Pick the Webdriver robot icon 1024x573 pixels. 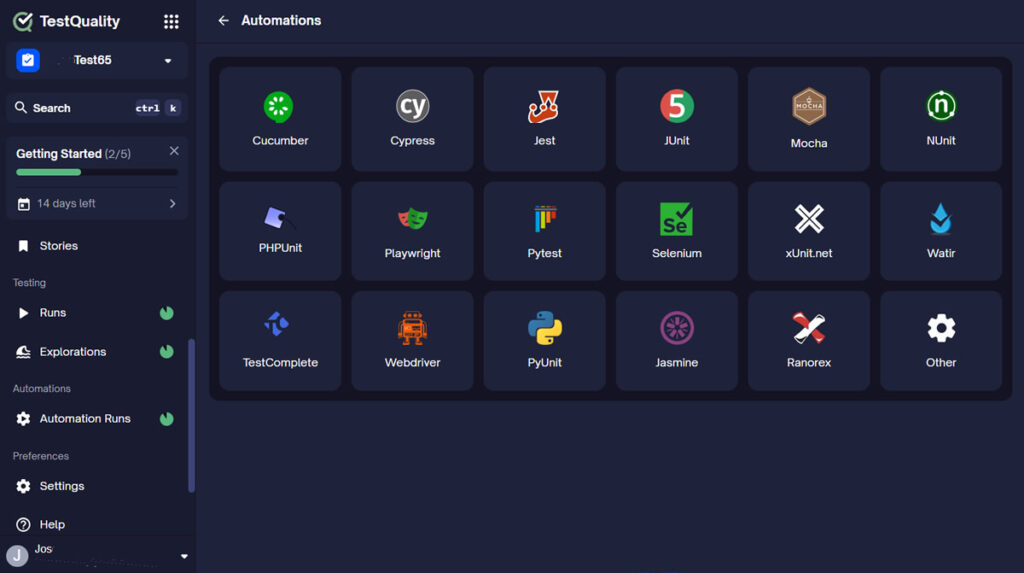coord(412,328)
